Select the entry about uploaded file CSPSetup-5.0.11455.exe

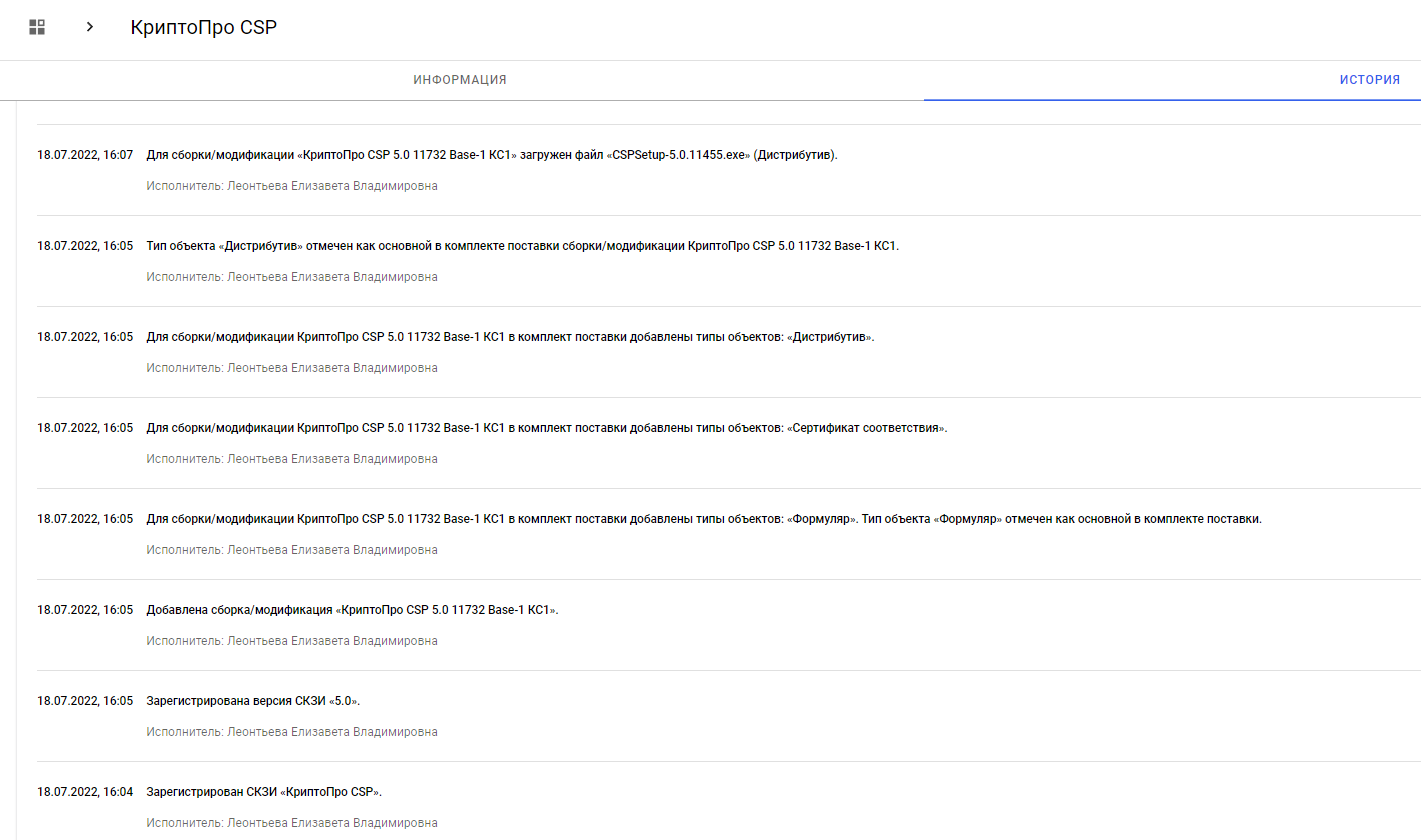[x=492, y=155]
